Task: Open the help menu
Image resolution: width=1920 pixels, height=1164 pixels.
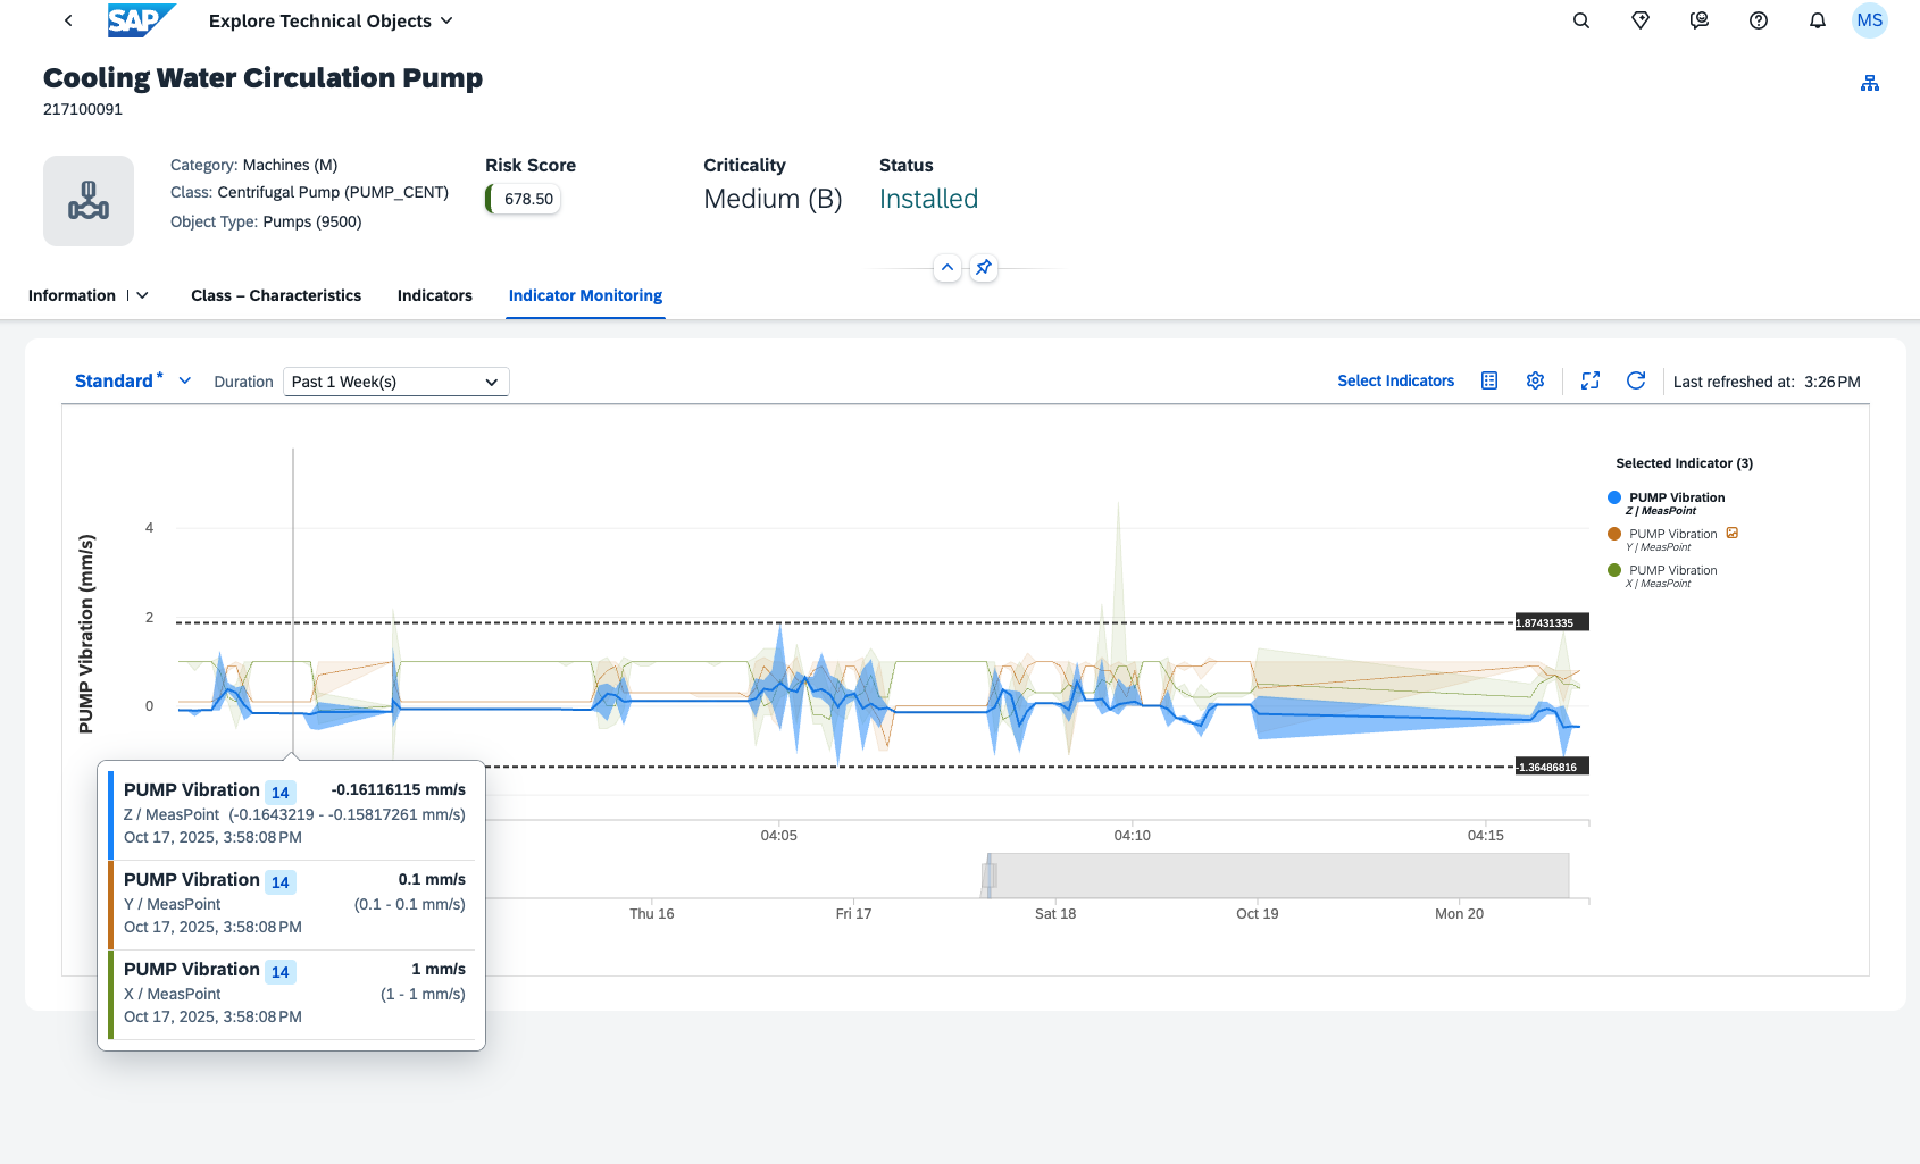Action: 1759,20
